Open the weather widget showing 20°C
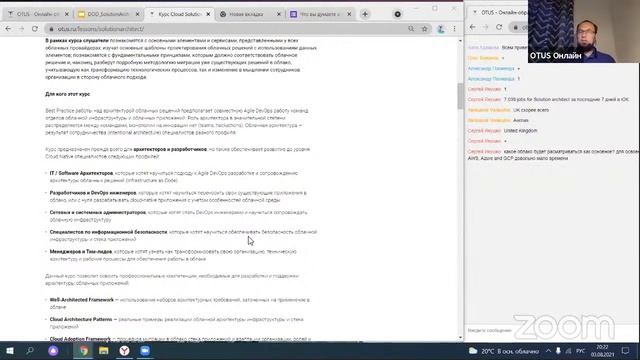Screen dimensions: 640x360 coord(504,351)
